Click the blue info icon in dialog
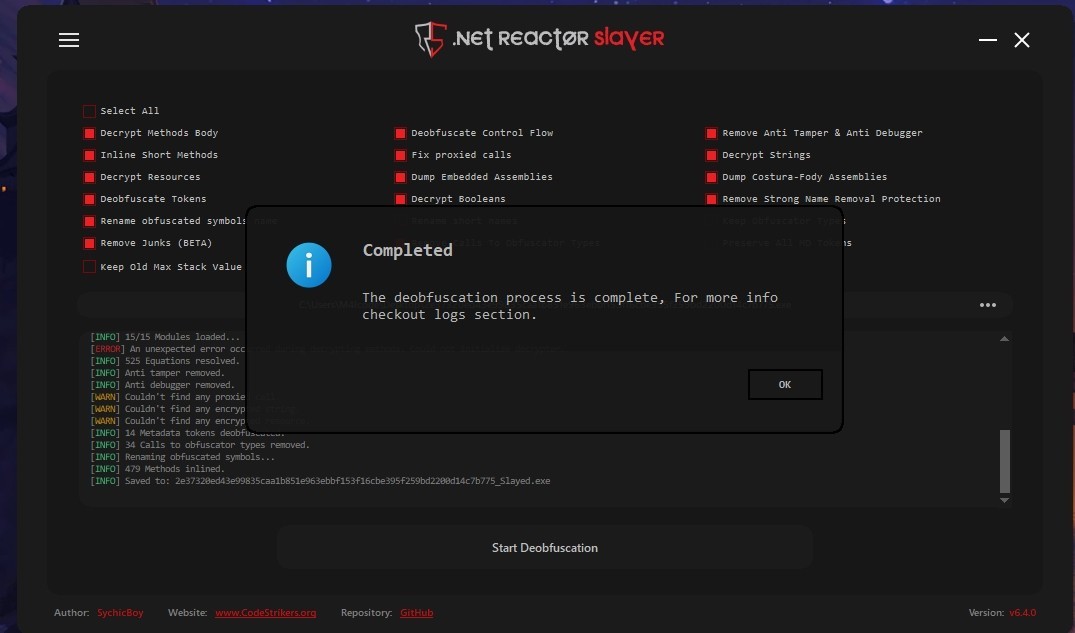Screen dimensions: 1075x633 pos(309,265)
